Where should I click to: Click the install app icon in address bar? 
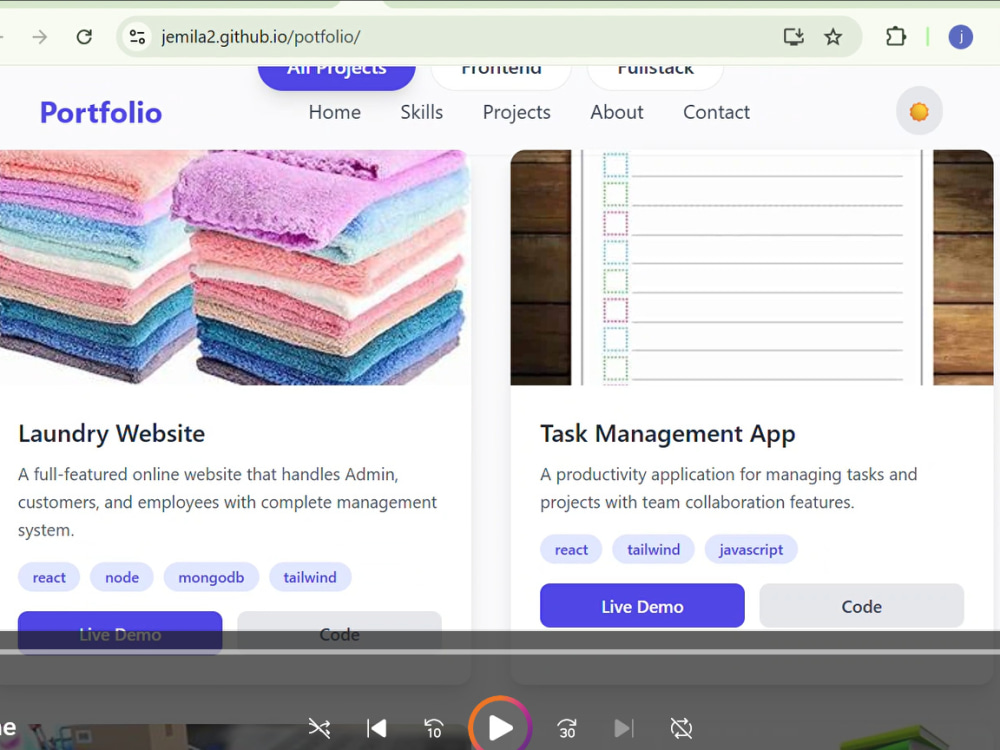click(x=793, y=37)
